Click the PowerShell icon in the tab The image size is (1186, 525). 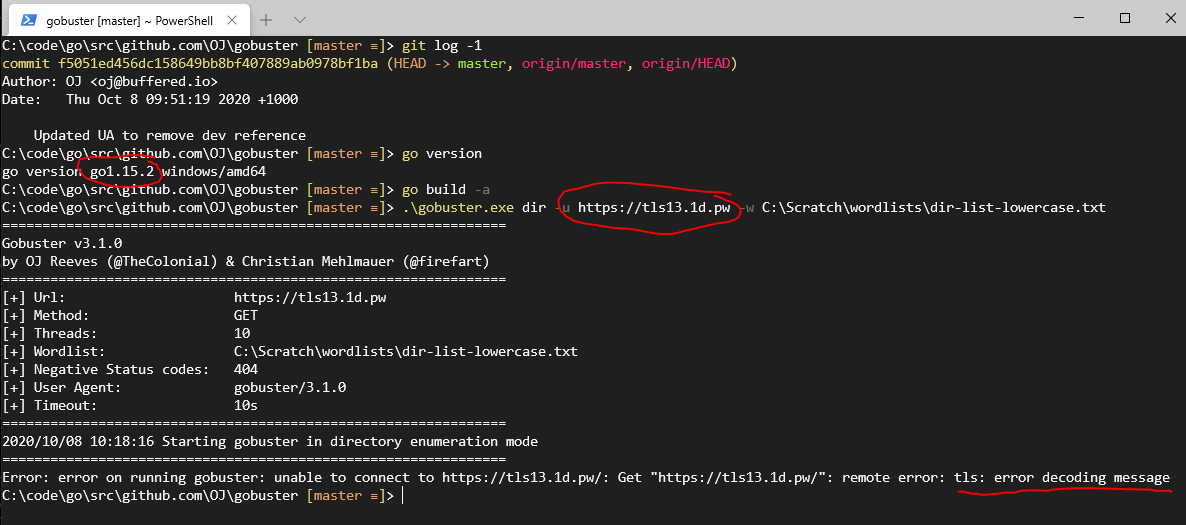(x=29, y=19)
